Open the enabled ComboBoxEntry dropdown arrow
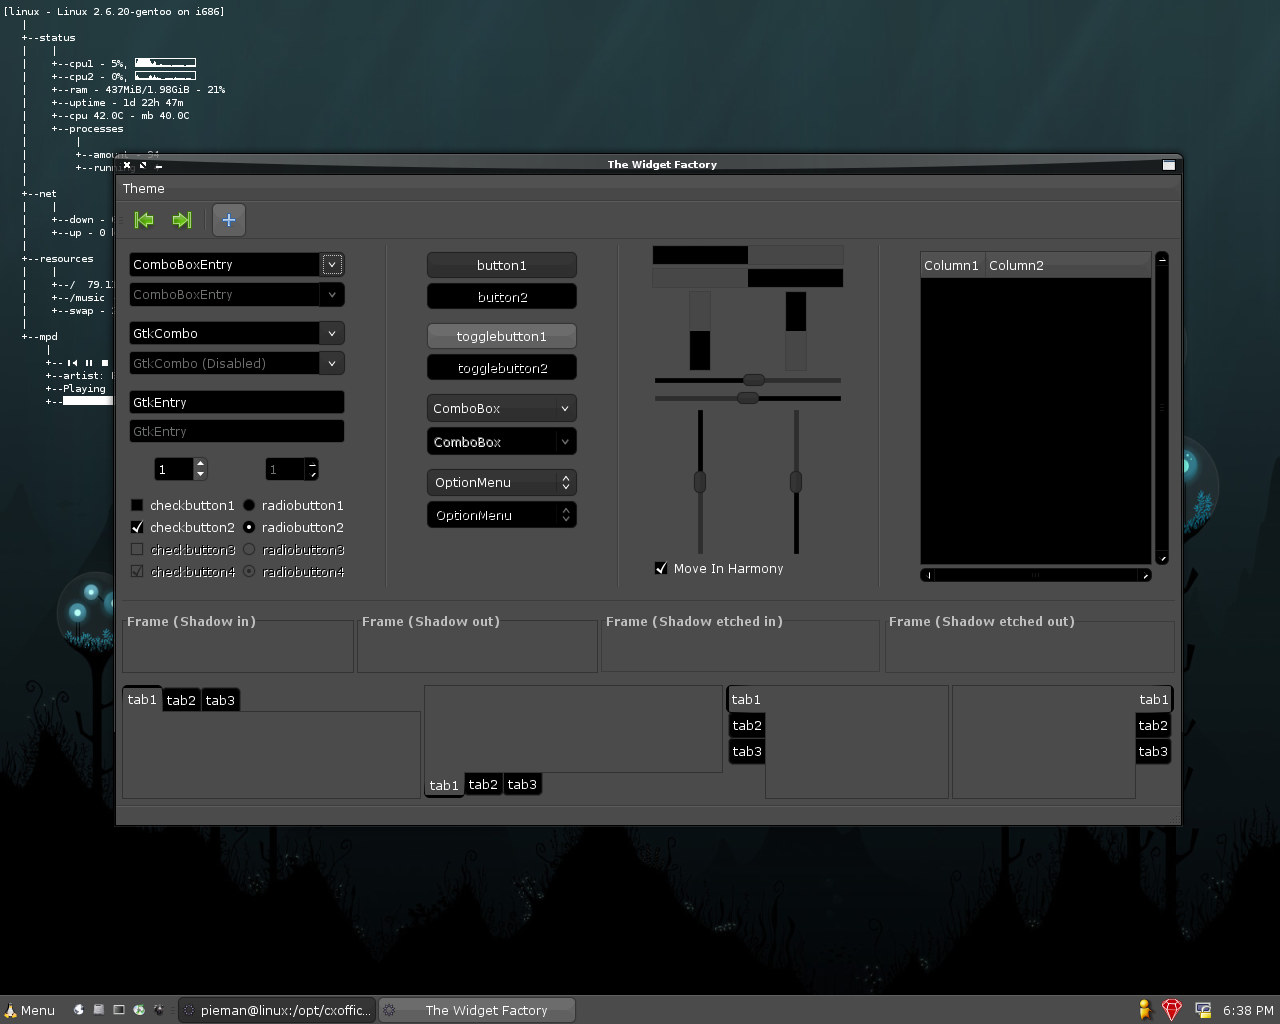The image size is (1280, 1024). click(332, 264)
